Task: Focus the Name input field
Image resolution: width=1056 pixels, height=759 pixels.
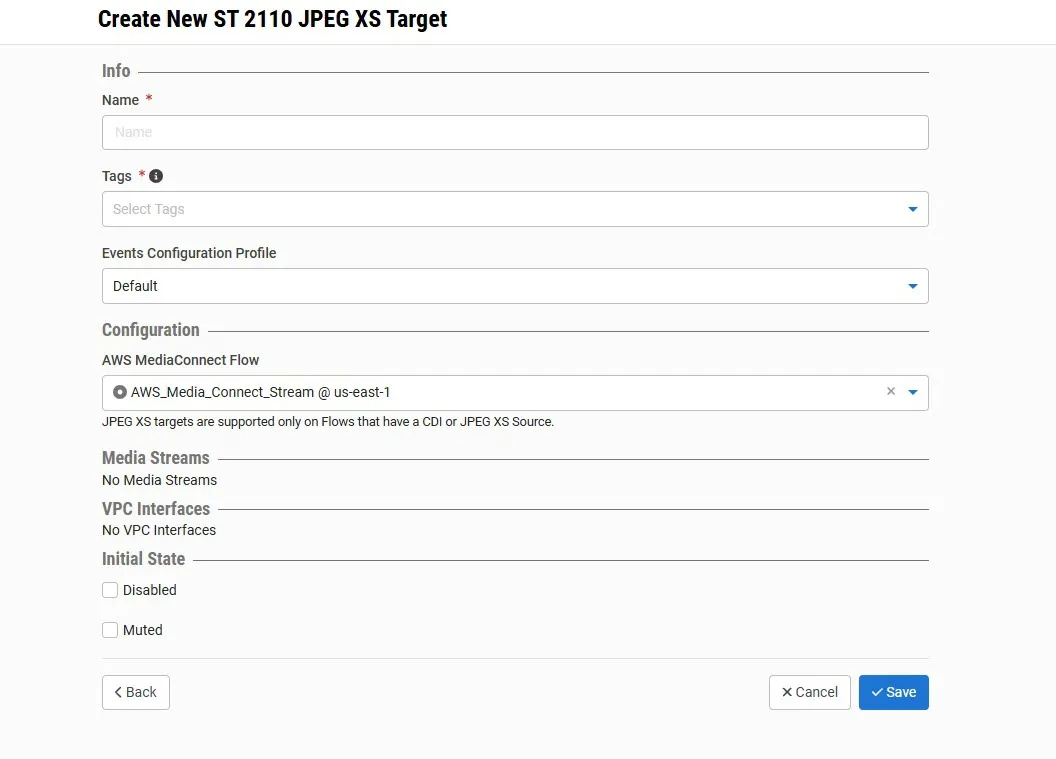Action: 515,133
